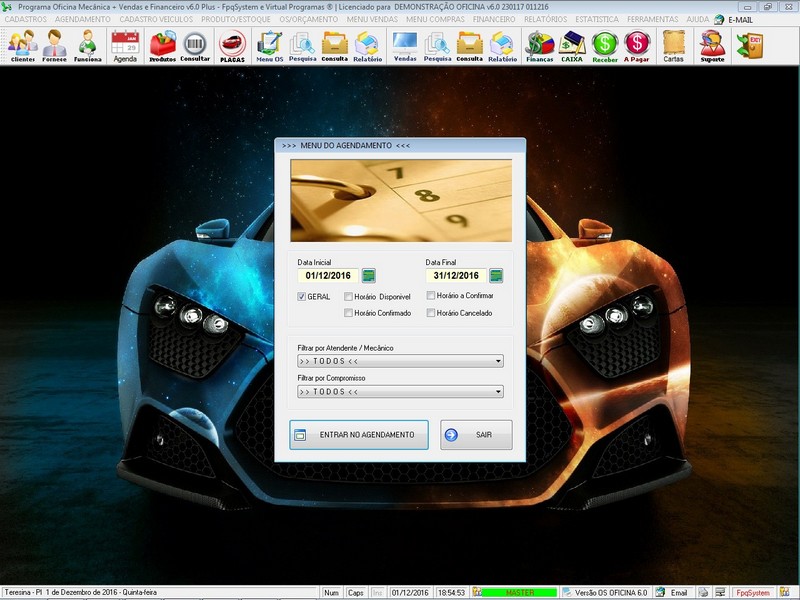Check Horário Cancelado checkbox
The image size is (800, 600).
coord(431,313)
